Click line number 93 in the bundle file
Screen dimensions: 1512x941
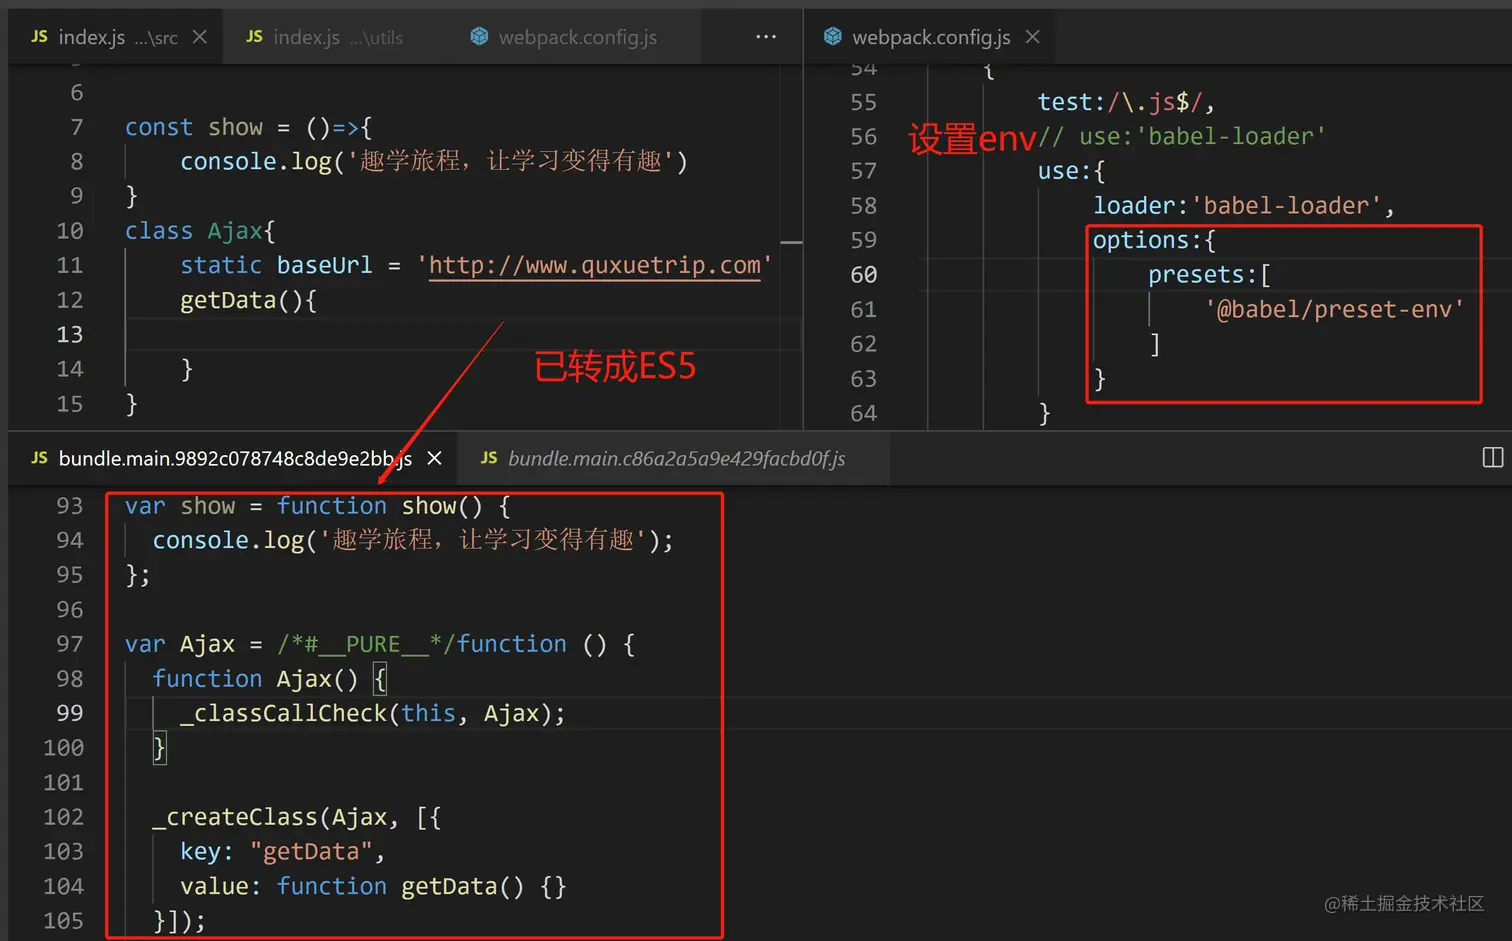coord(70,506)
